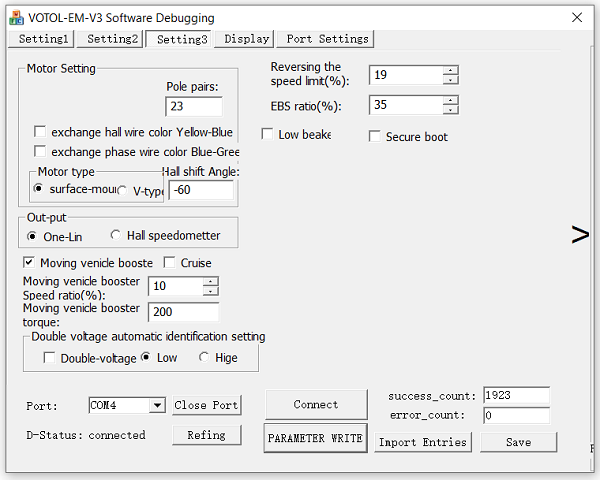Switch to the Setting1 tab
This screenshot has height=480, width=600.
click(x=42, y=39)
